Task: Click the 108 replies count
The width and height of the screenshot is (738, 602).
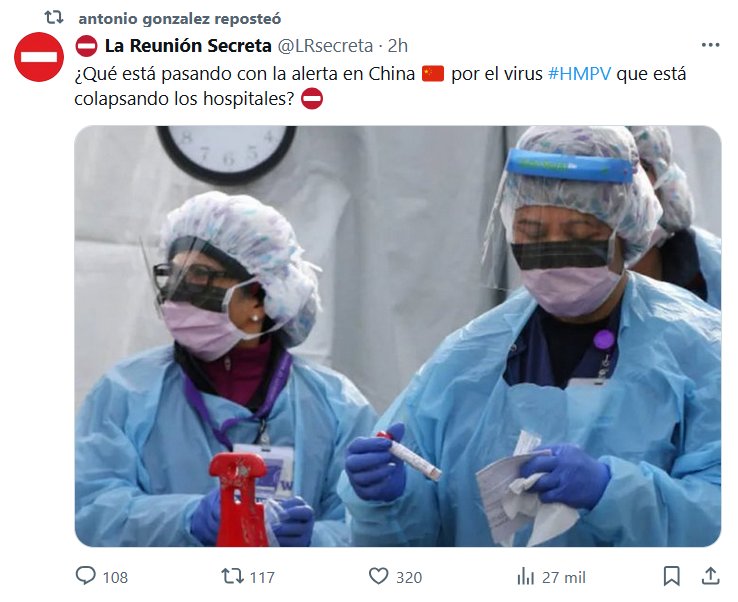Action: tap(115, 577)
